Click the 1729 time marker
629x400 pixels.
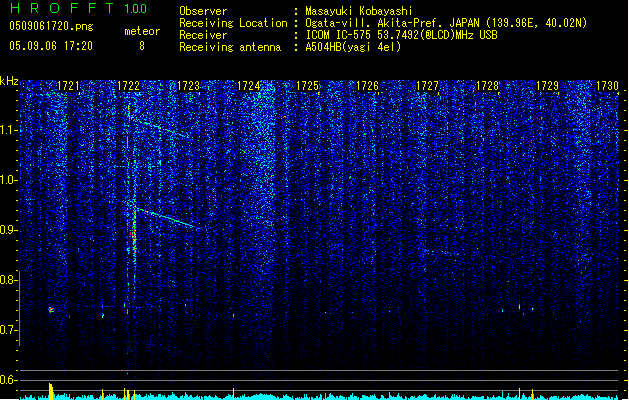(x=548, y=86)
